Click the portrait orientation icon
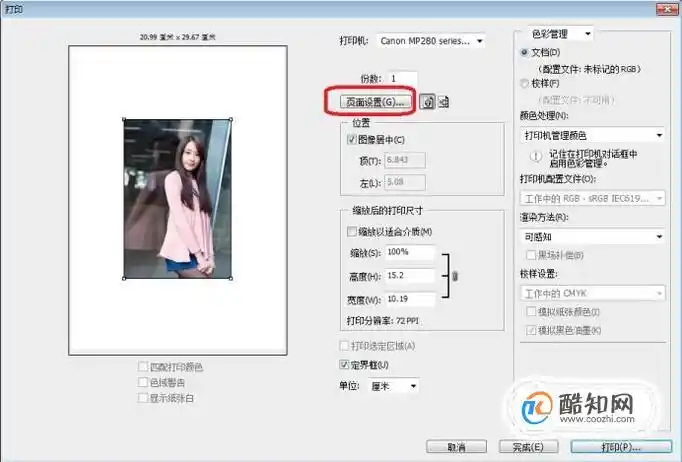The image size is (682, 462). [428, 102]
